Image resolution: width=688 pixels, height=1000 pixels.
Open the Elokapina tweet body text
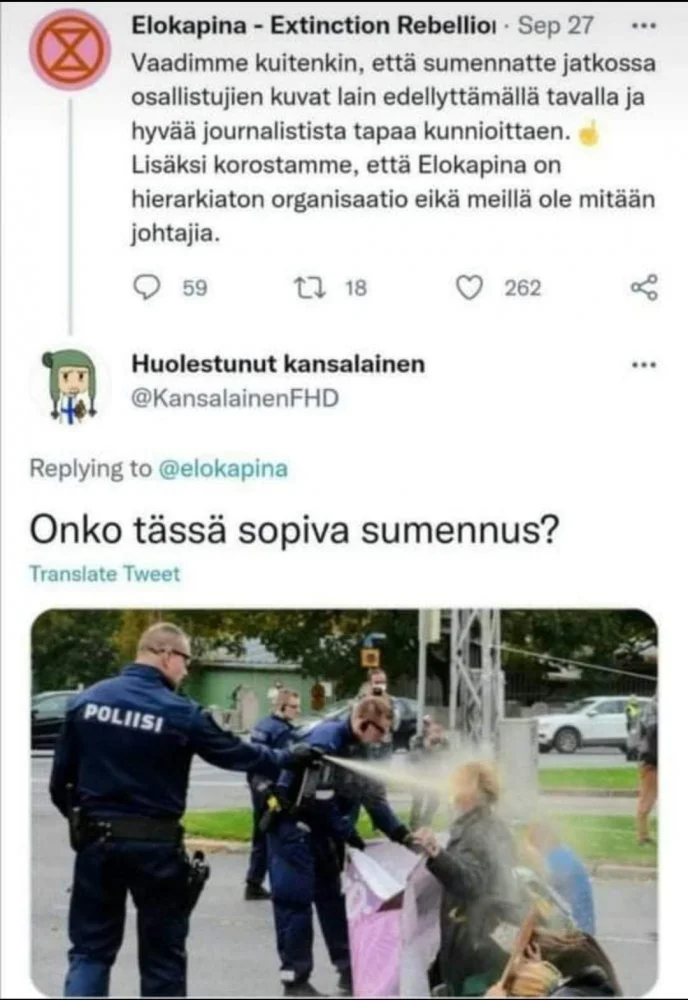pos(393,149)
